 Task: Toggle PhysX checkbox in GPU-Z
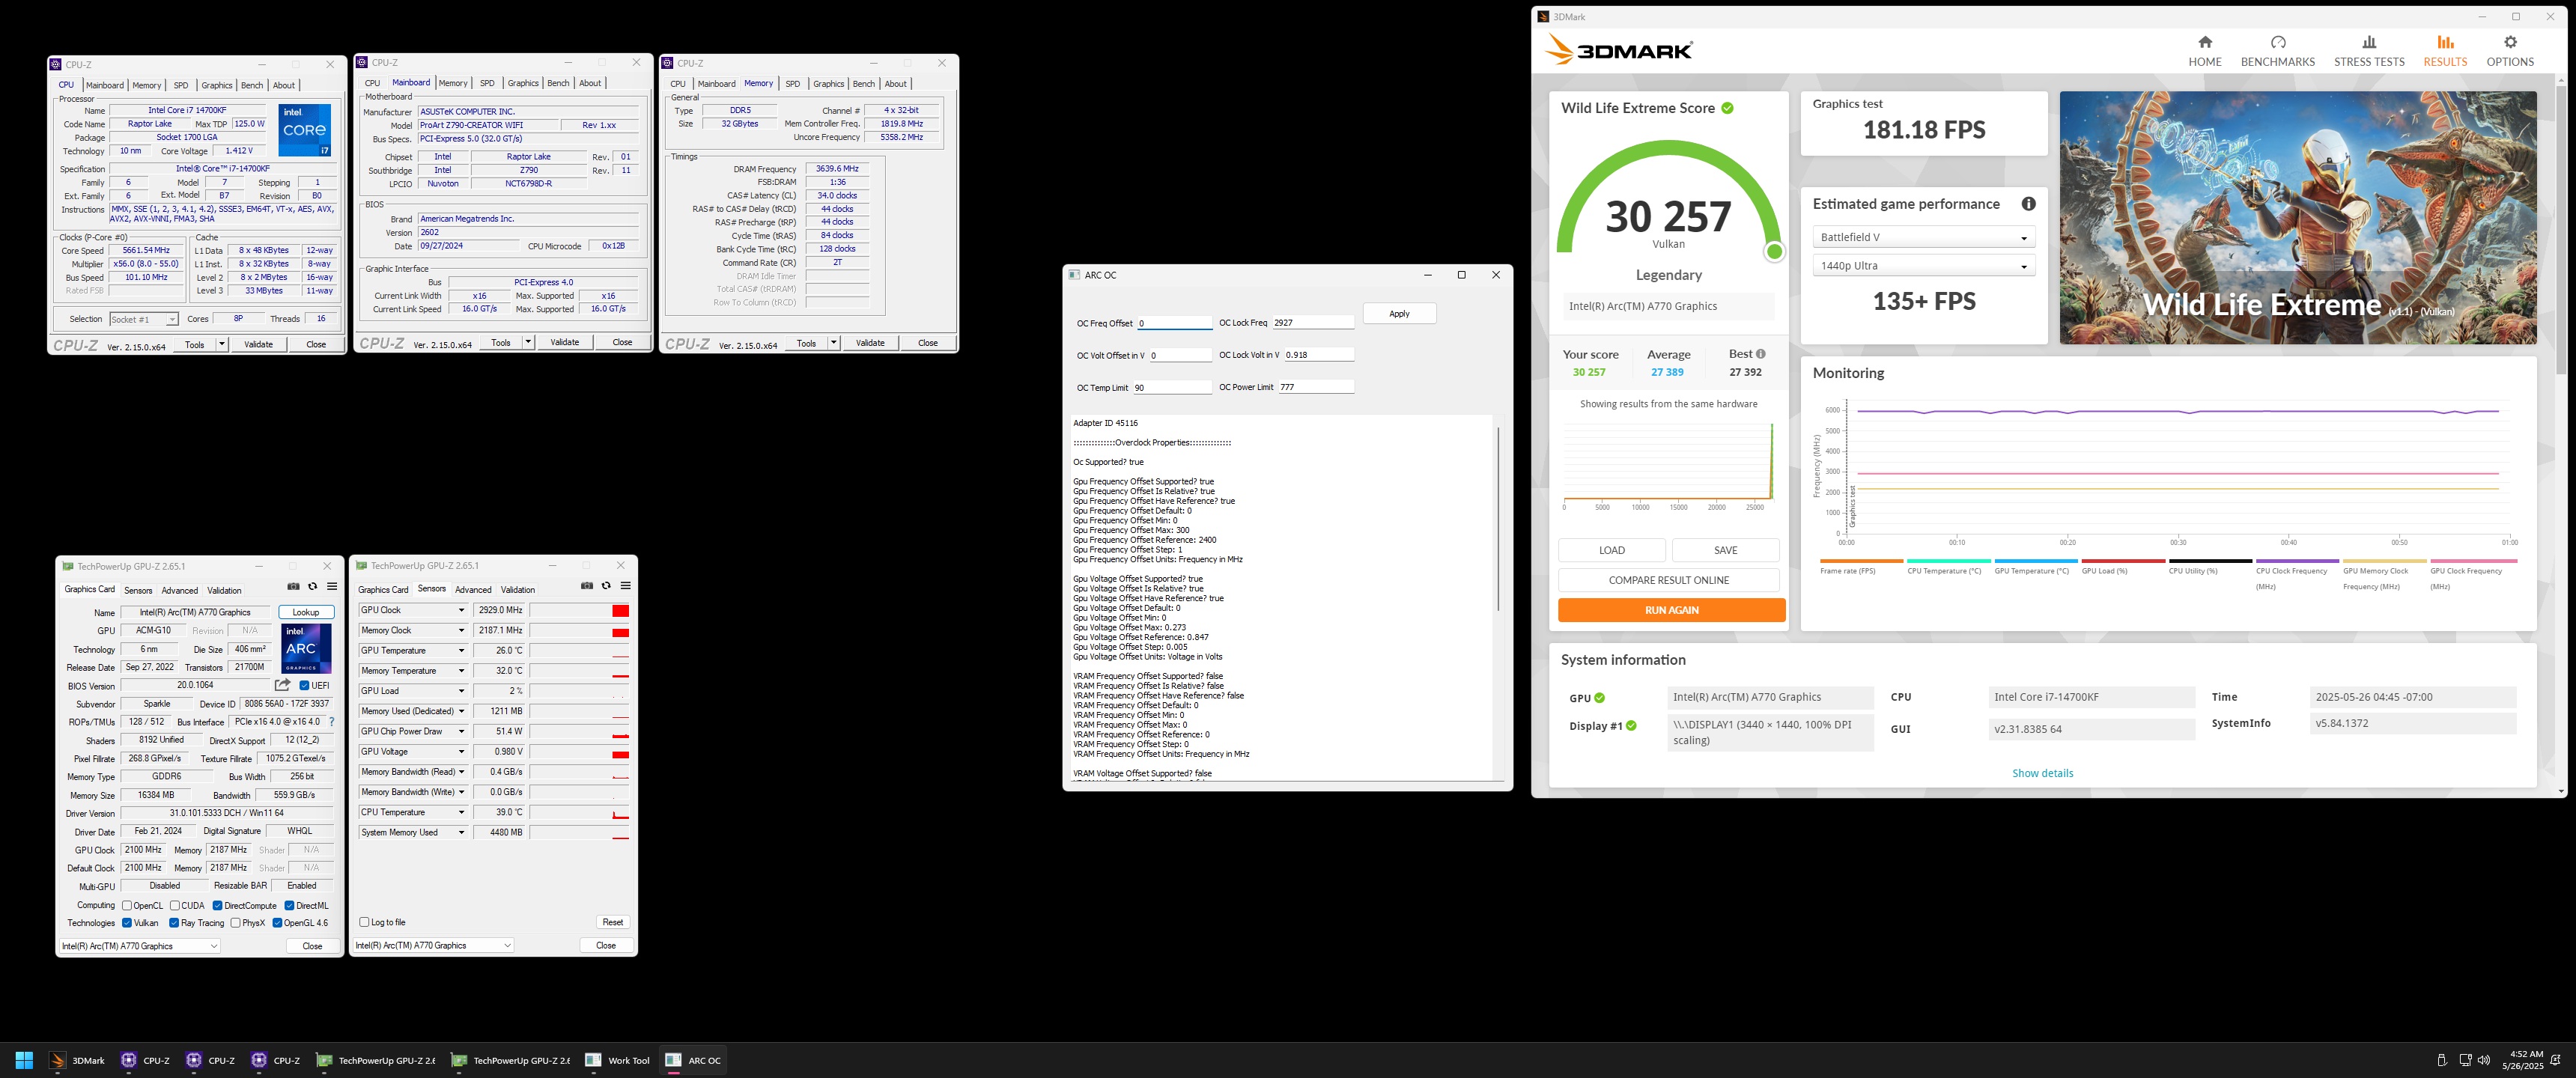click(x=235, y=923)
